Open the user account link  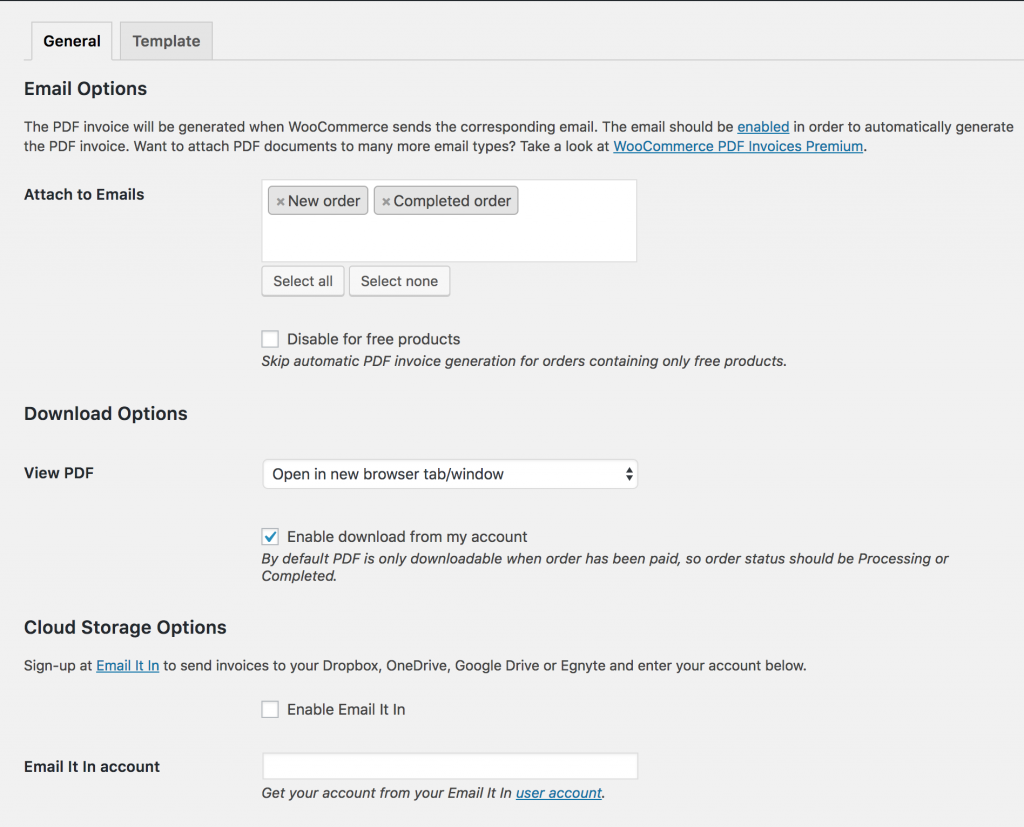pos(559,793)
